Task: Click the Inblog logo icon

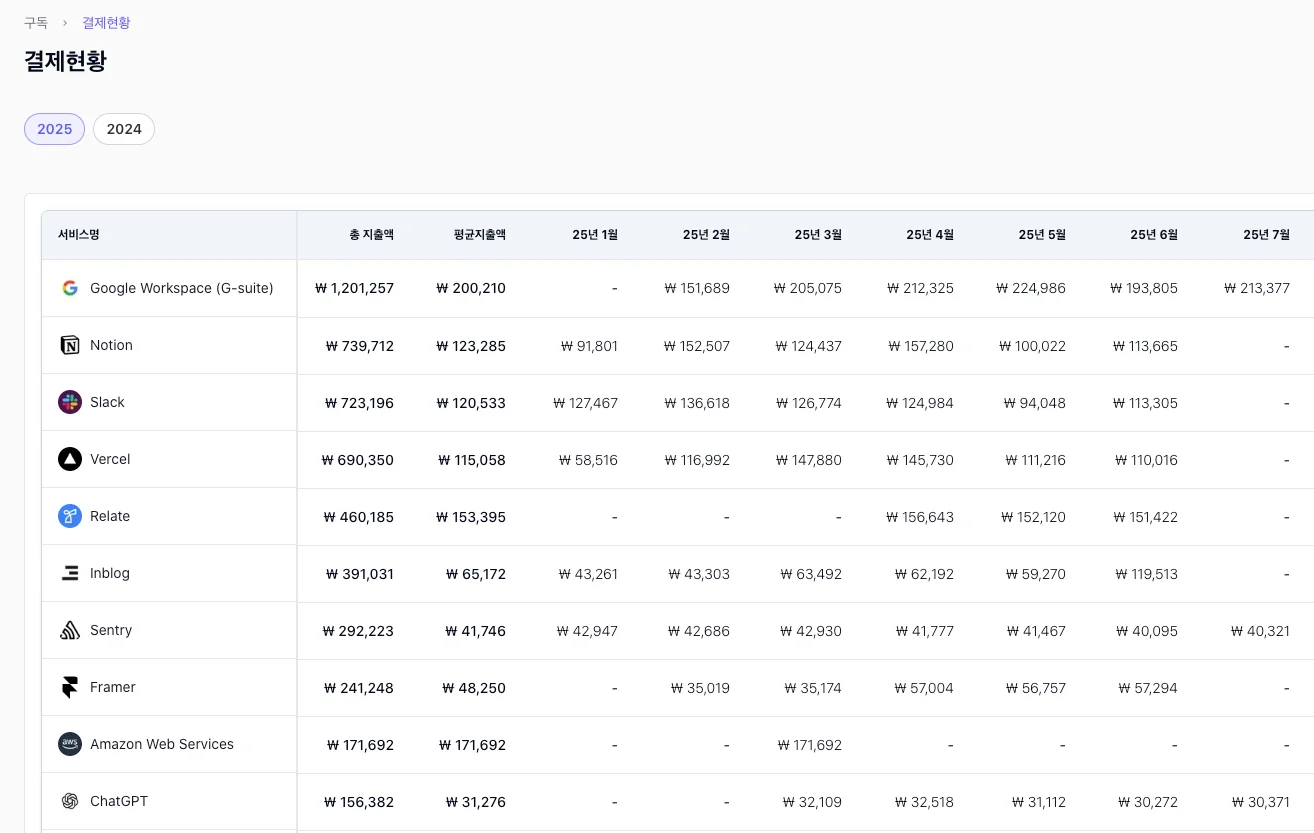Action: coord(69,573)
